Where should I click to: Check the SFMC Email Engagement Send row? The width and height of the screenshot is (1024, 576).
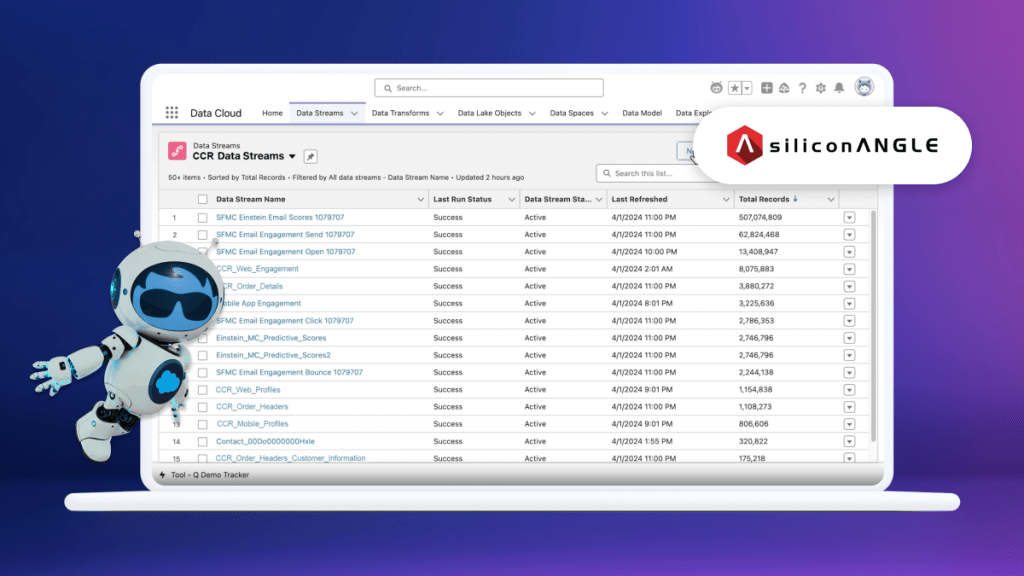click(202, 234)
